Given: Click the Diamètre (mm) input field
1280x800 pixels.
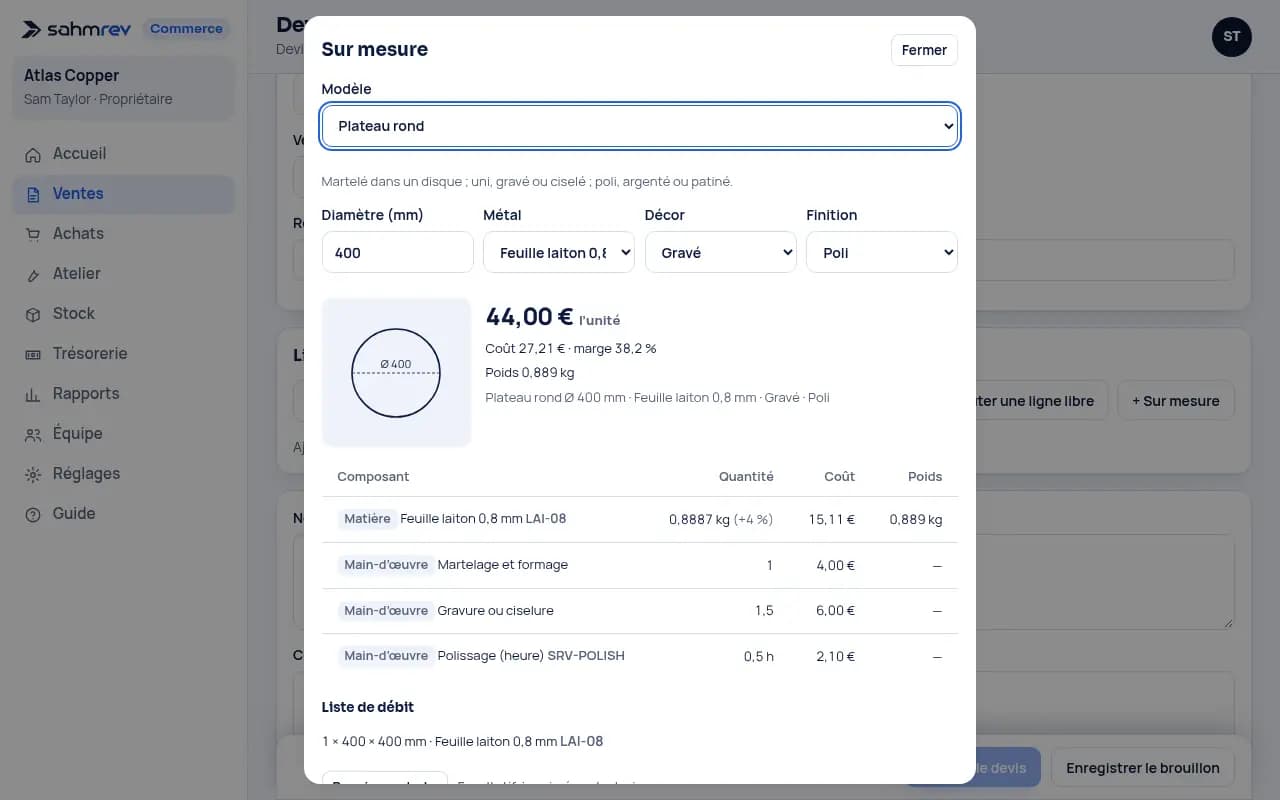Looking at the screenshot, I should coord(397,252).
